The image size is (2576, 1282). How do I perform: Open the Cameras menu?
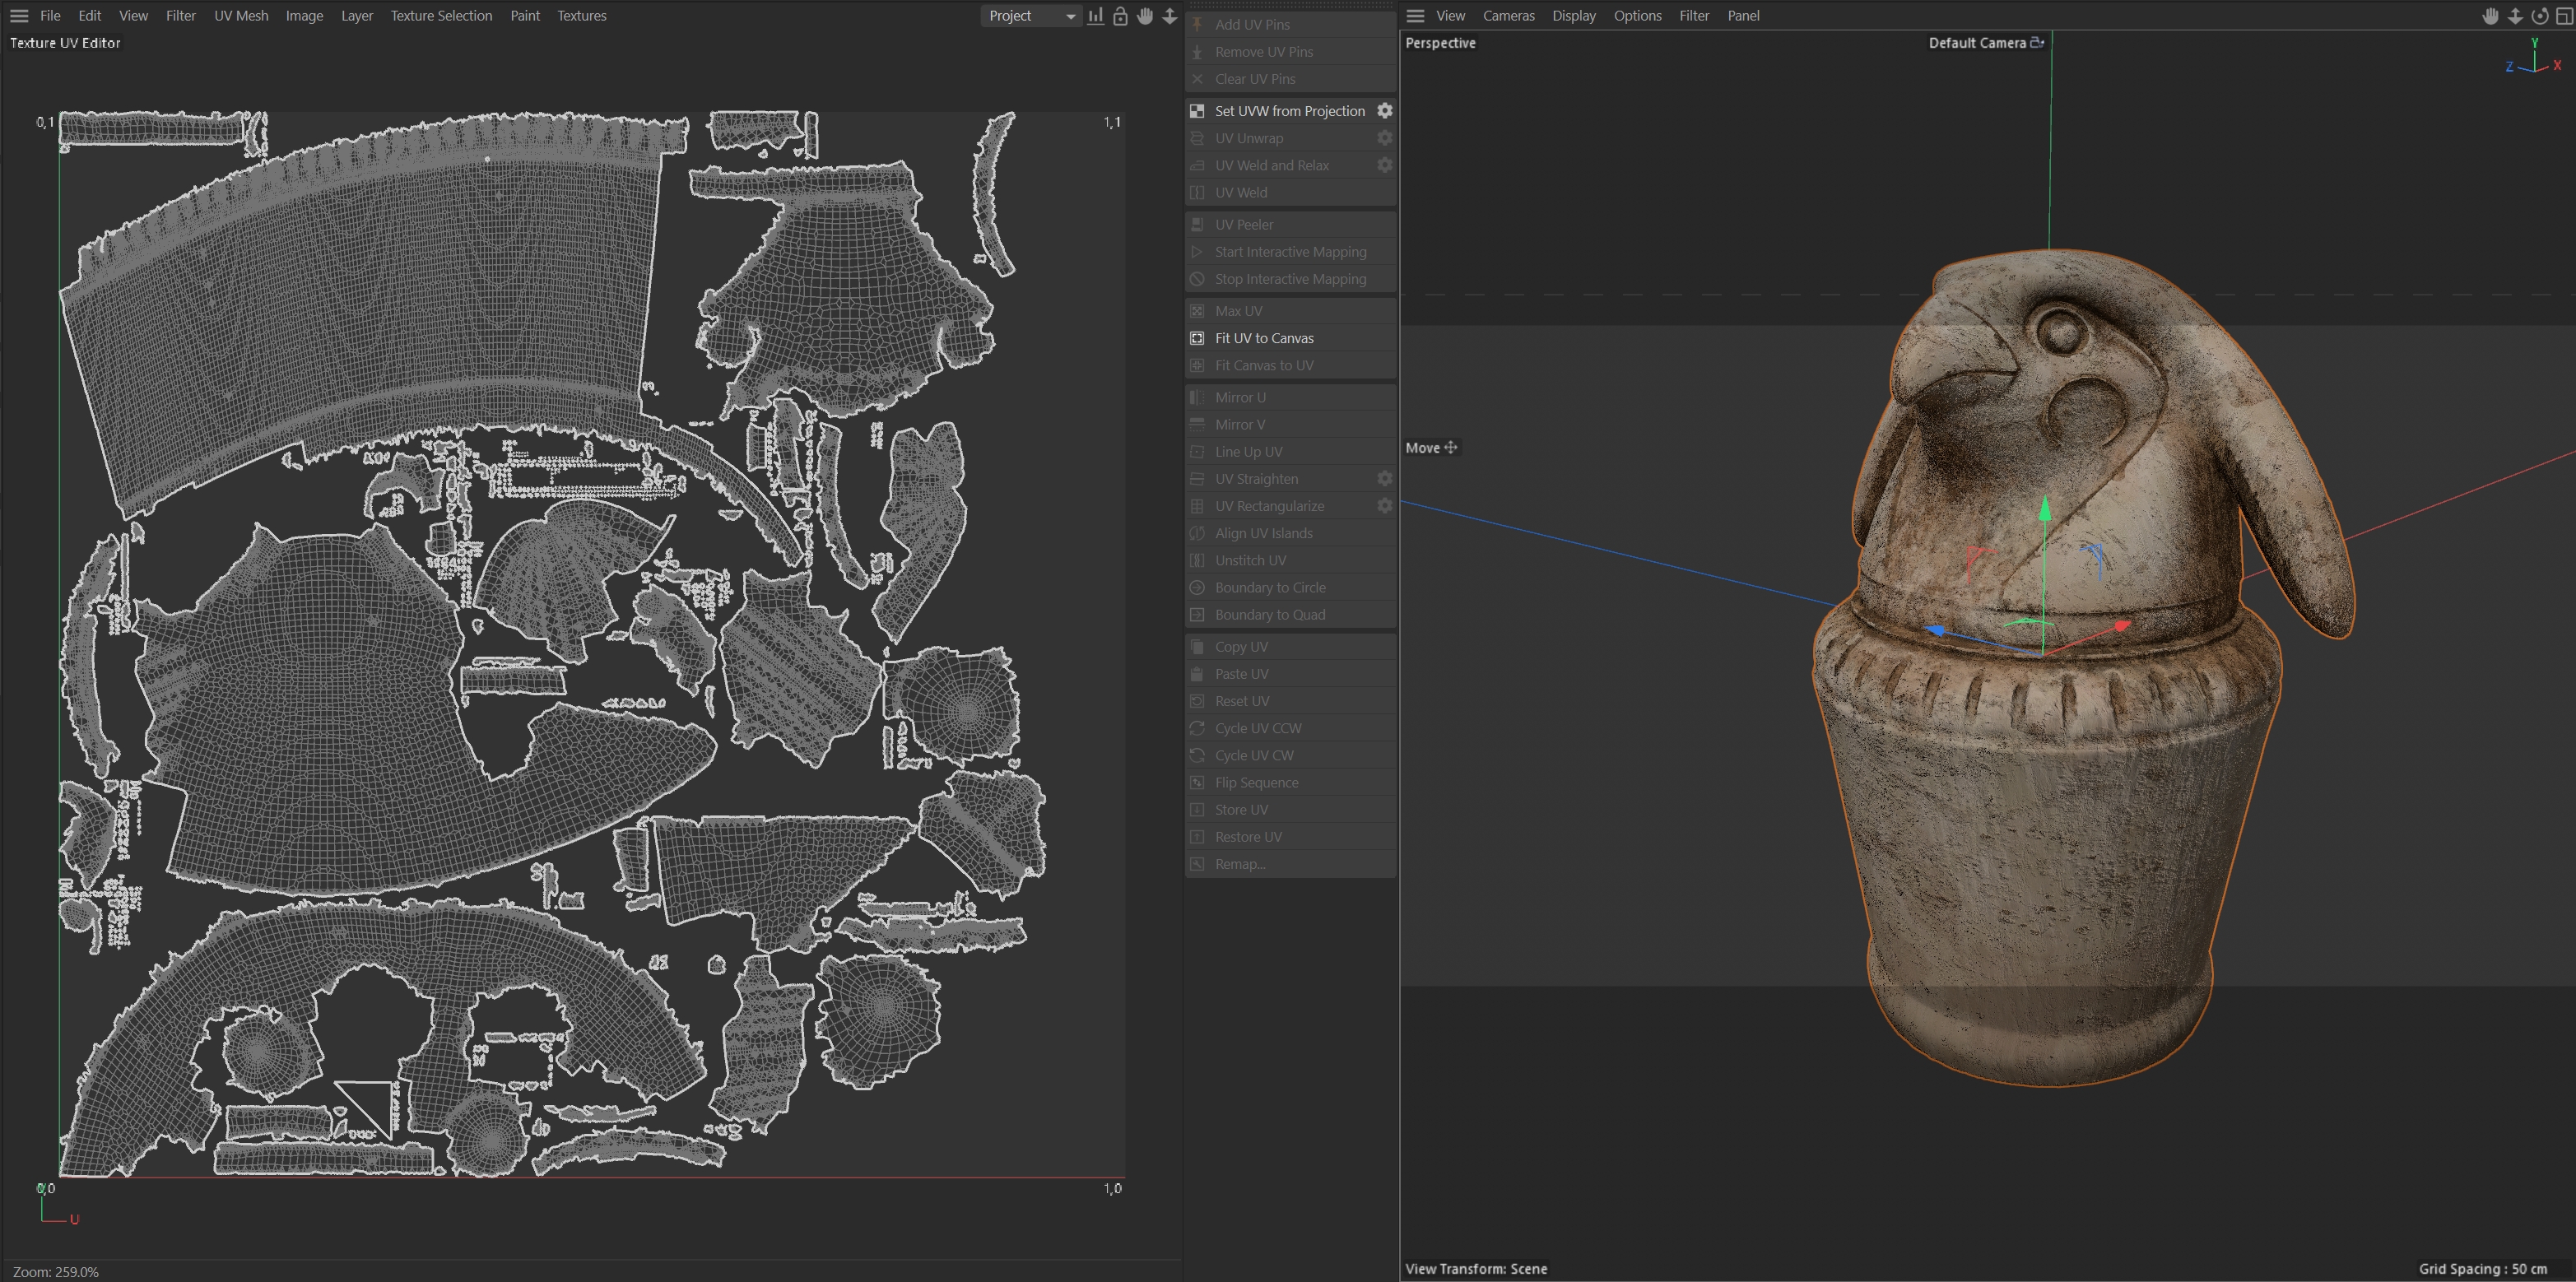point(1508,16)
